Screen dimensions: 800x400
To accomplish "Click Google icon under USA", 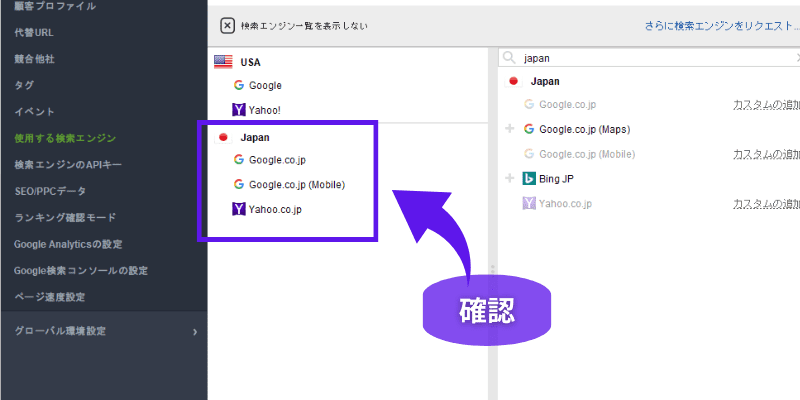I will (238, 85).
